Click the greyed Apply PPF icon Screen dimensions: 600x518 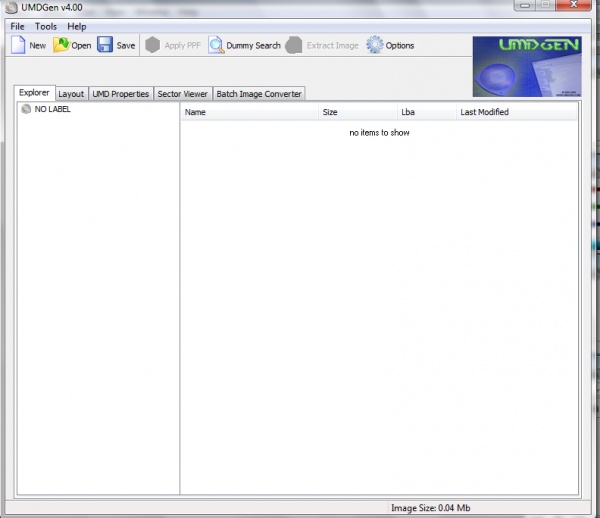pyautogui.click(x=152, y=45)
